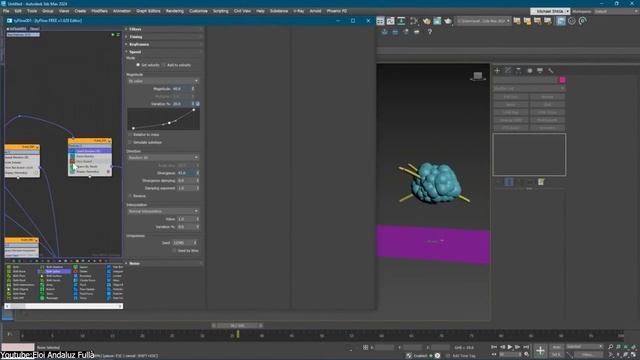The width and height of the screenshot is (640, 360).
Task: Open the Display panel tab icon
Action: click(x=540, y=71)
